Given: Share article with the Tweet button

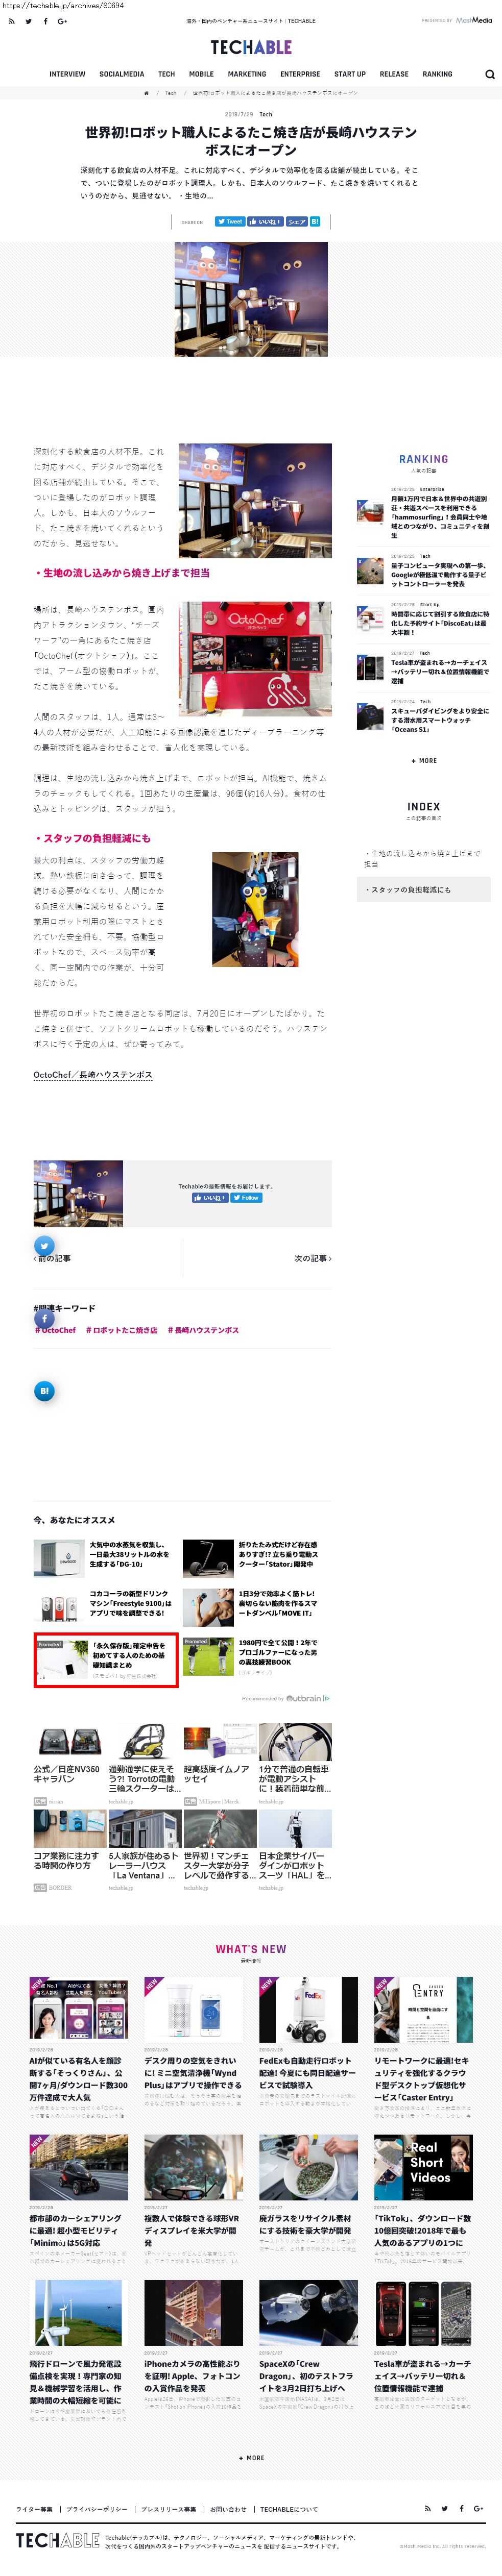Looking at the screenshot, I should [x=230, y=222].
